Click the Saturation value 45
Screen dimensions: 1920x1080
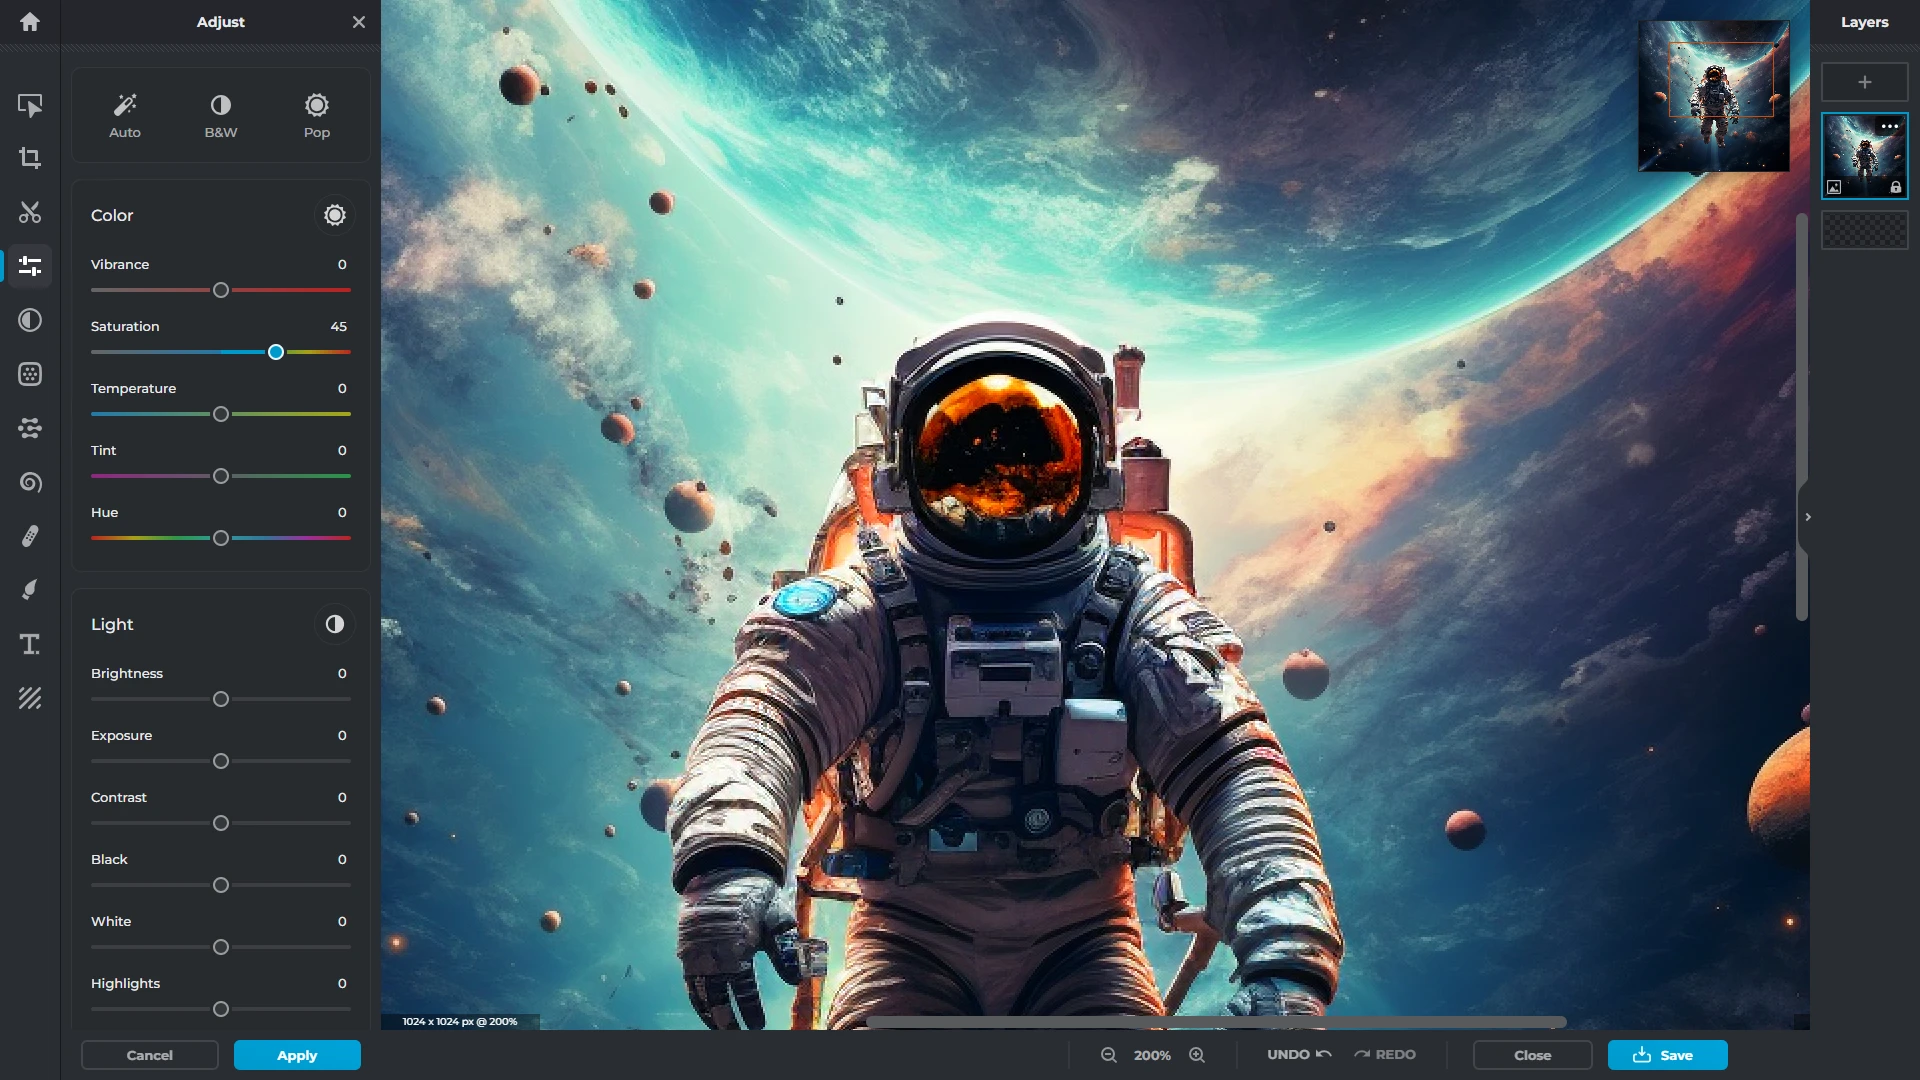[x=339, y=326]
